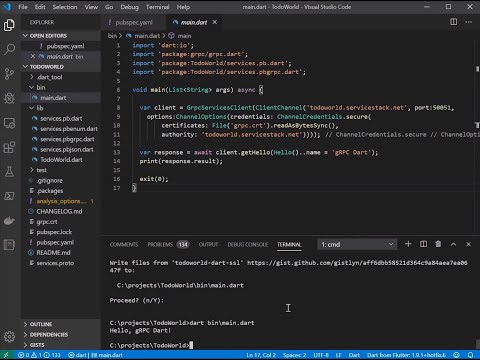Open services.pbenum.dart file
The image size is (480, 360).
pos(61,129)
